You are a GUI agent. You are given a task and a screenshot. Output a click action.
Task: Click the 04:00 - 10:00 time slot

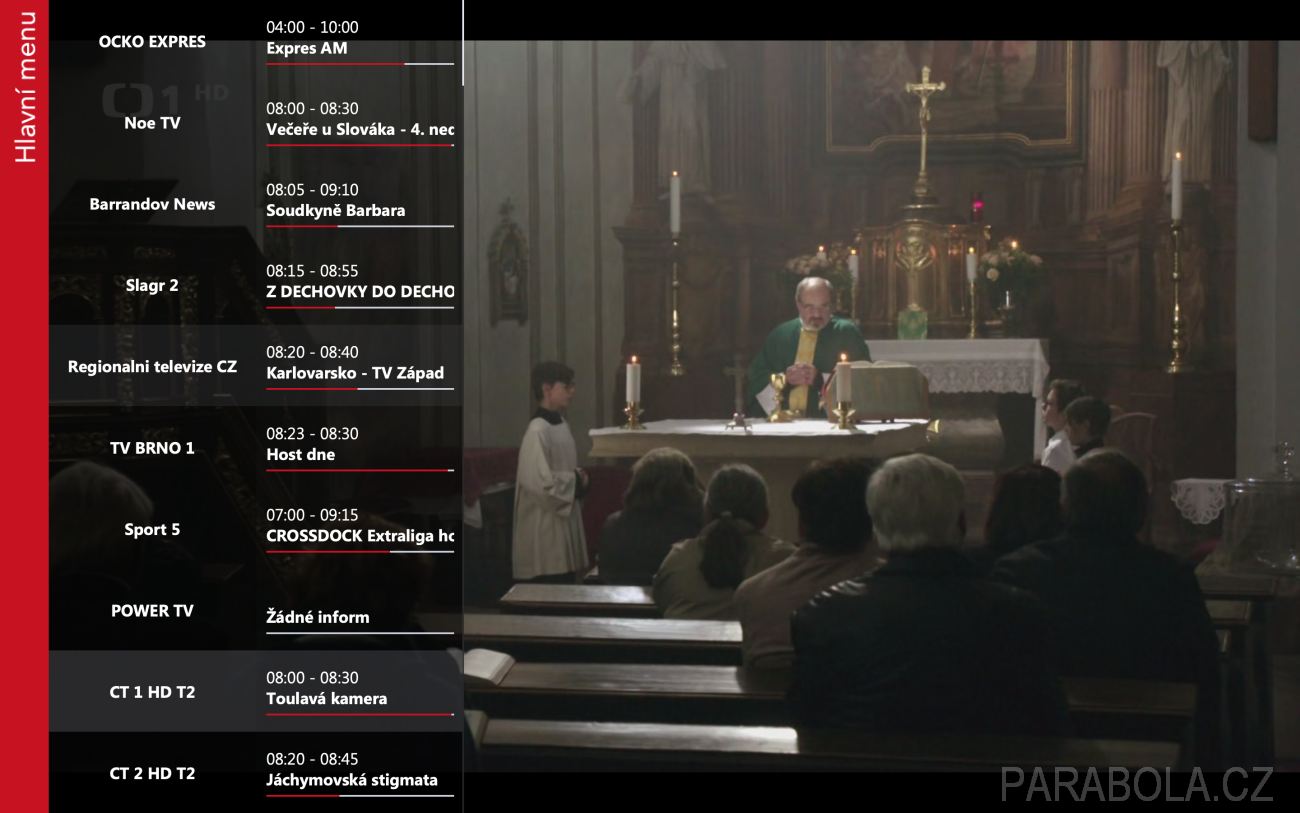(312, 27)
